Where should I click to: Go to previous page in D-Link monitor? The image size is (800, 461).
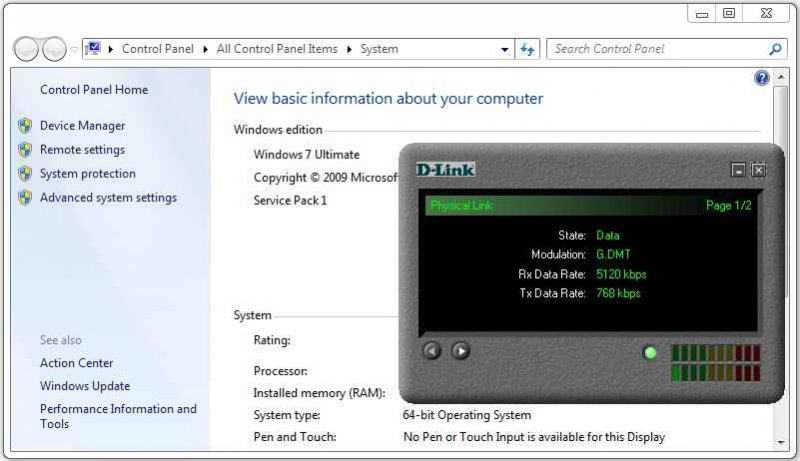432,351
